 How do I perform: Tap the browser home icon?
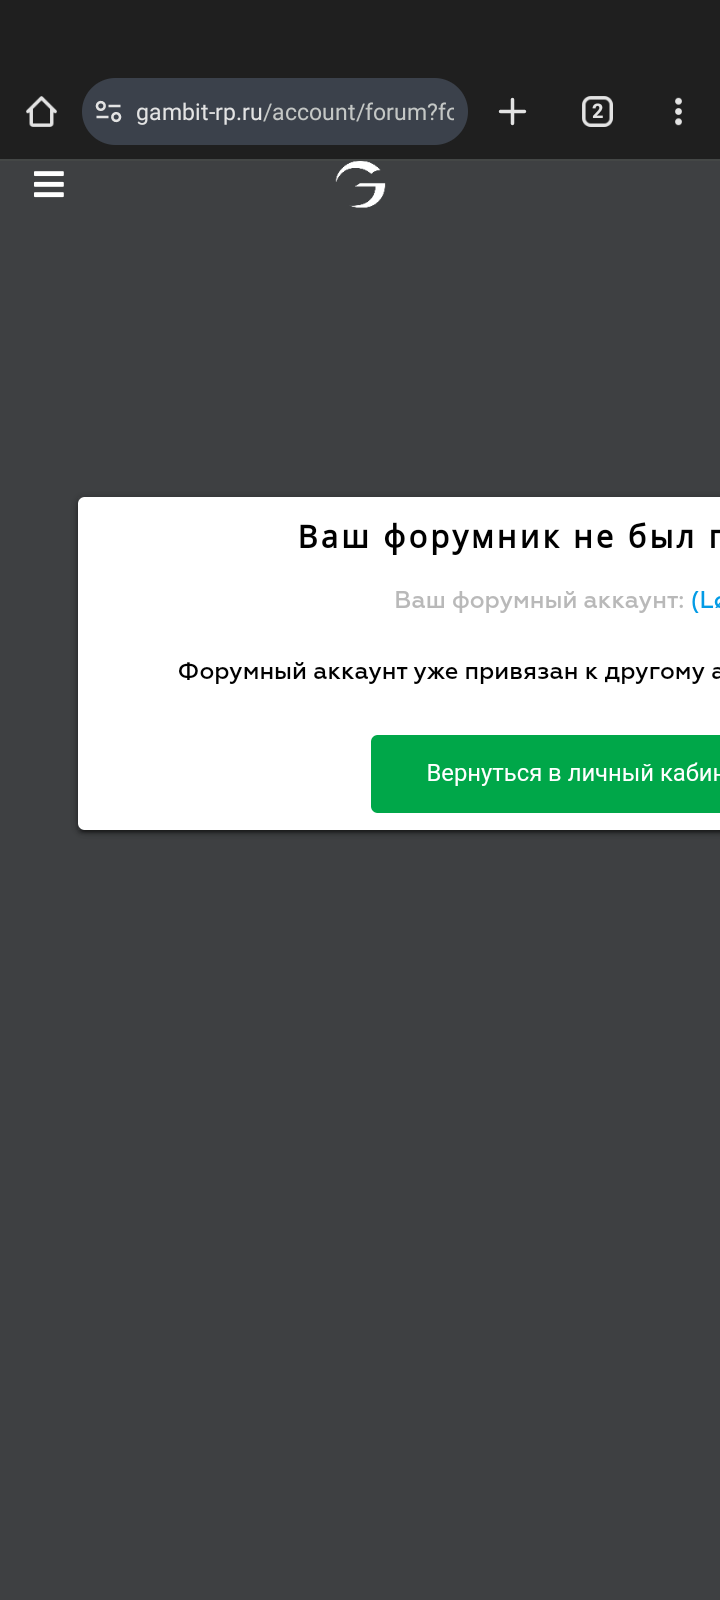tap(41, 112)
